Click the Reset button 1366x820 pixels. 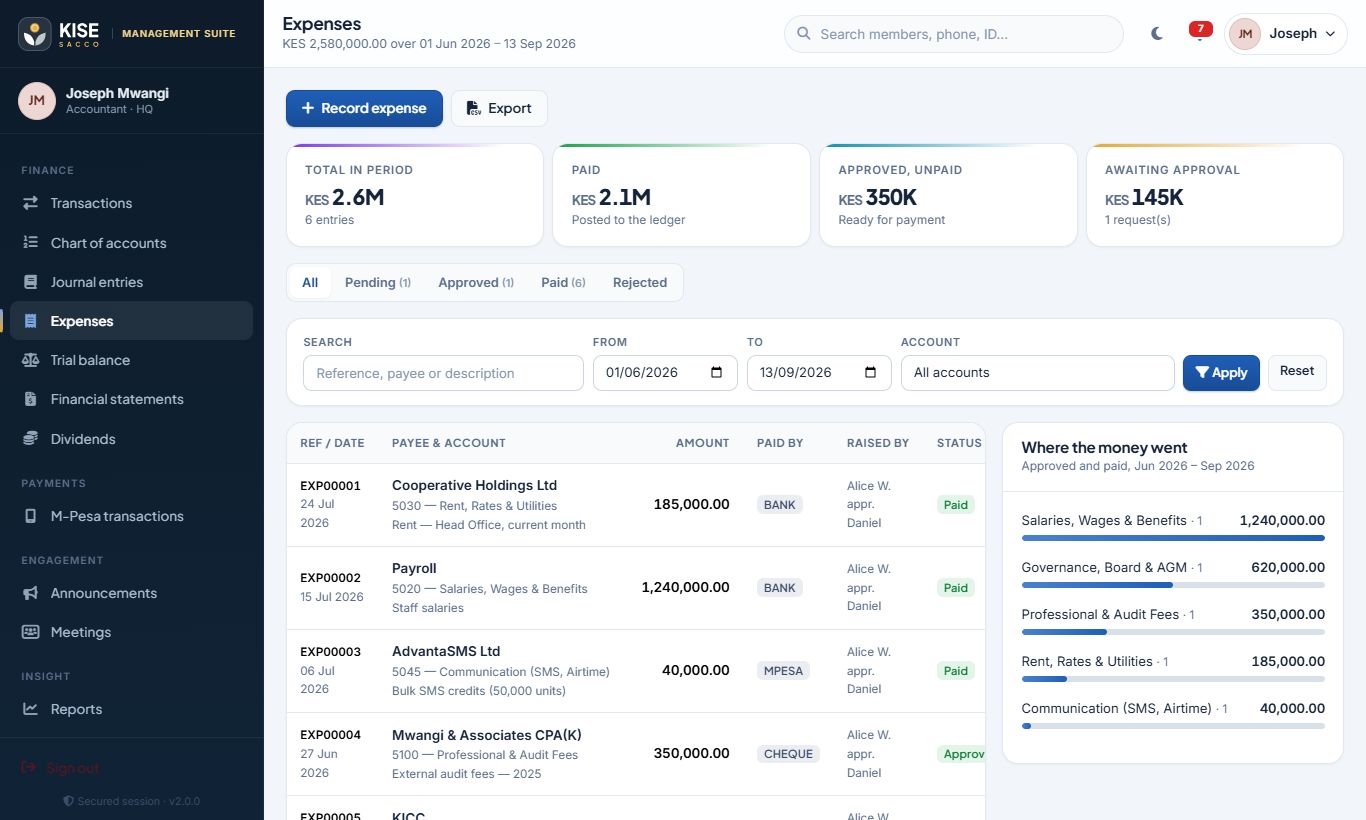tap(1297, 371)
